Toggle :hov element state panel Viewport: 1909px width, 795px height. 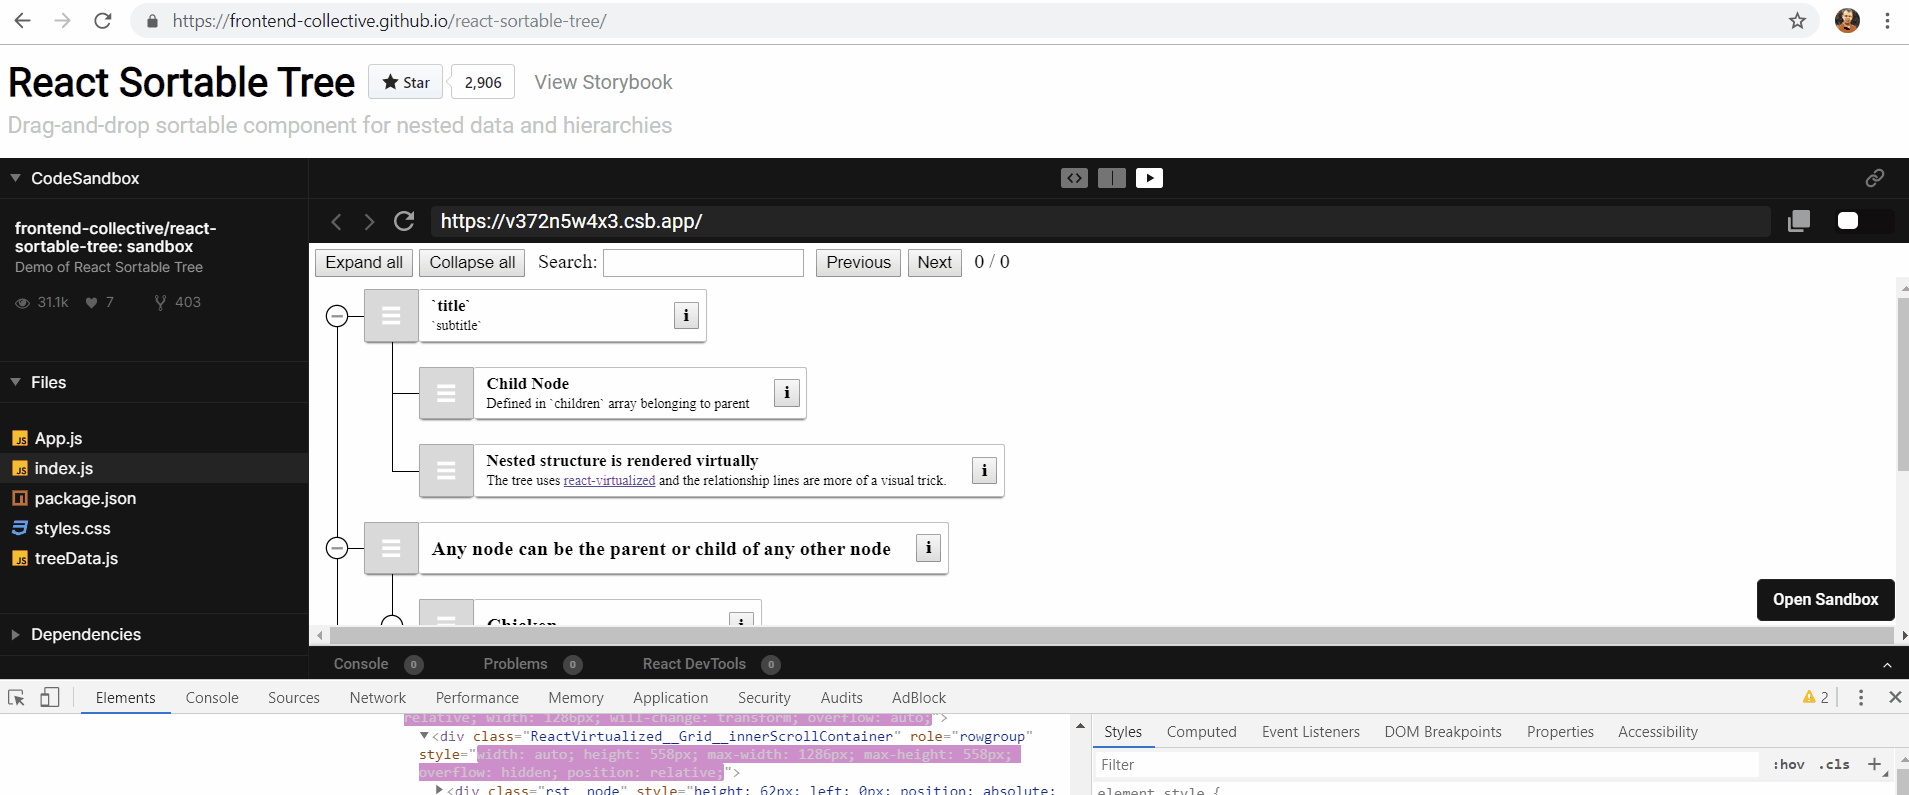1788,765
